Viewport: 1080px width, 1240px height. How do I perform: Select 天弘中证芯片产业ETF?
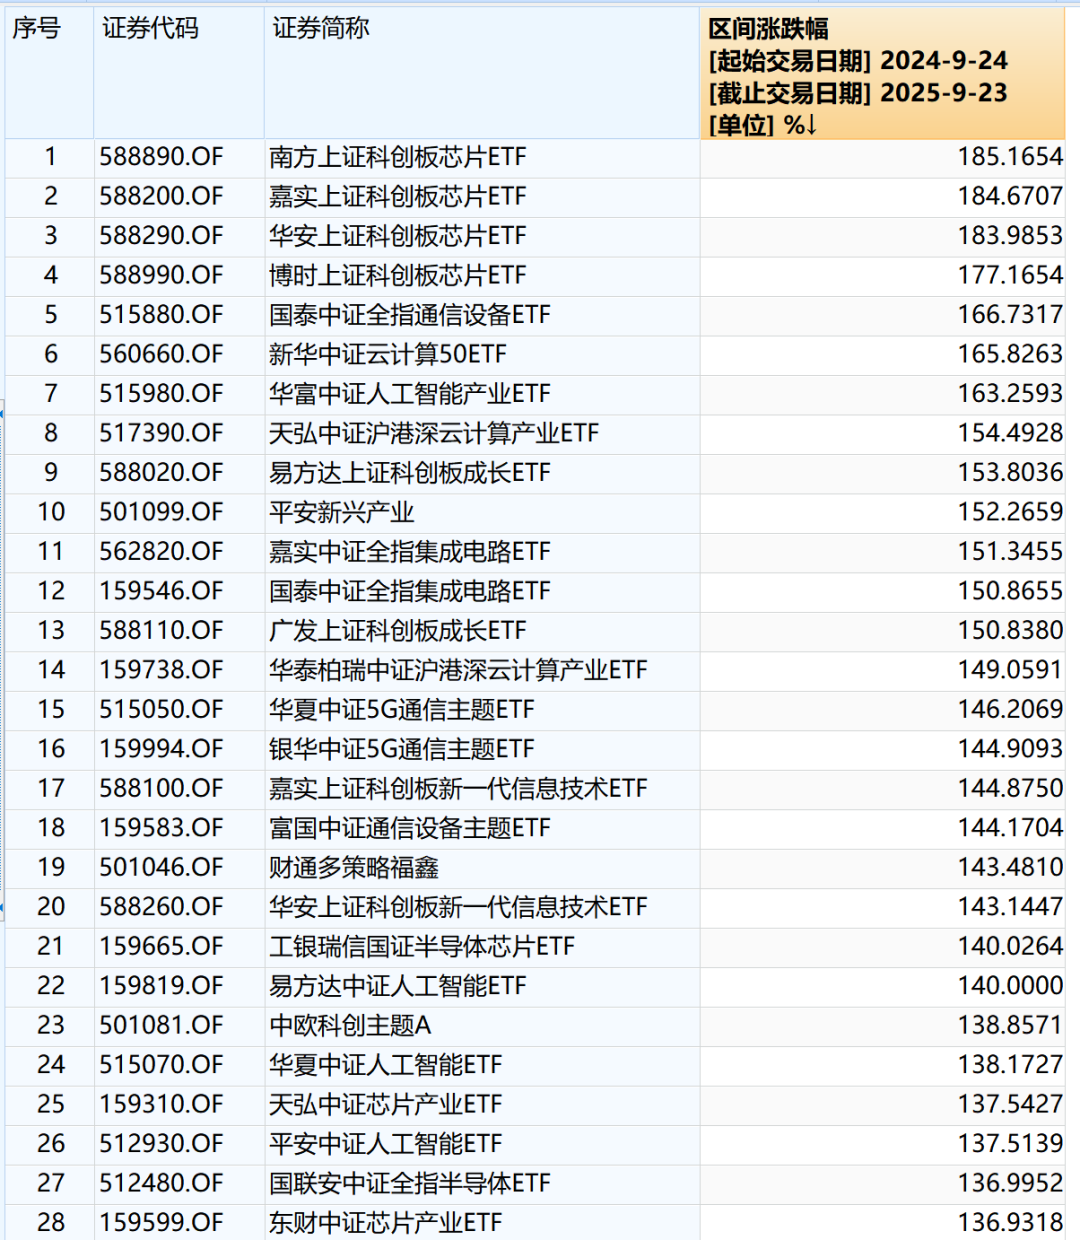385,1105
